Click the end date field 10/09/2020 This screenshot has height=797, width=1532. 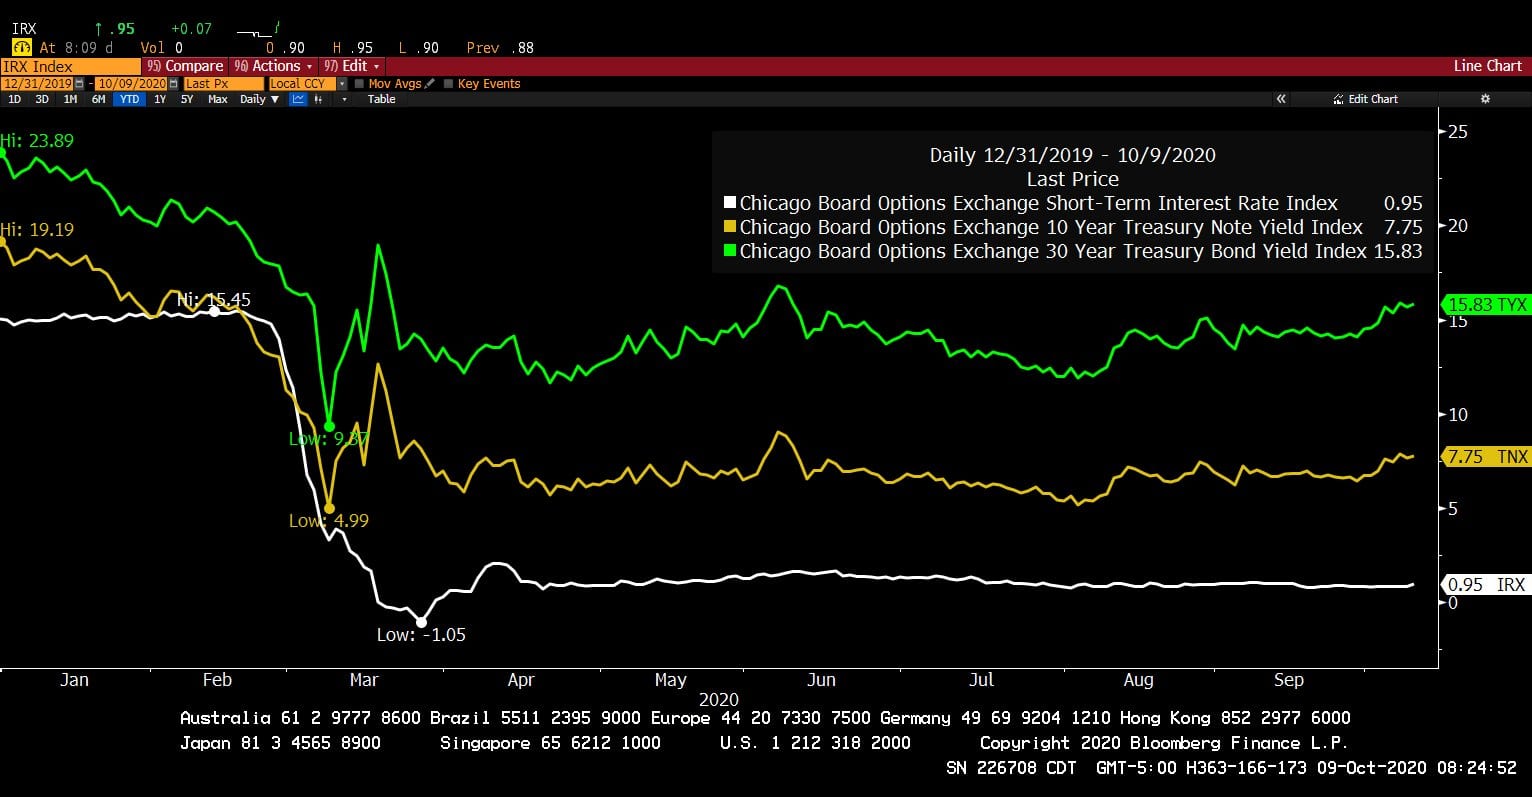[132, 84]
